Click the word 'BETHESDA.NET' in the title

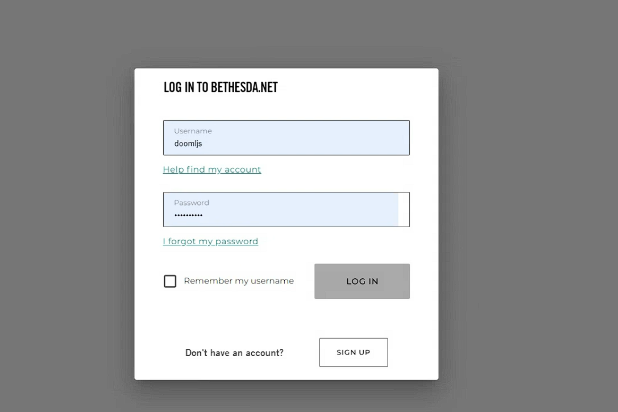click(244, 87)
